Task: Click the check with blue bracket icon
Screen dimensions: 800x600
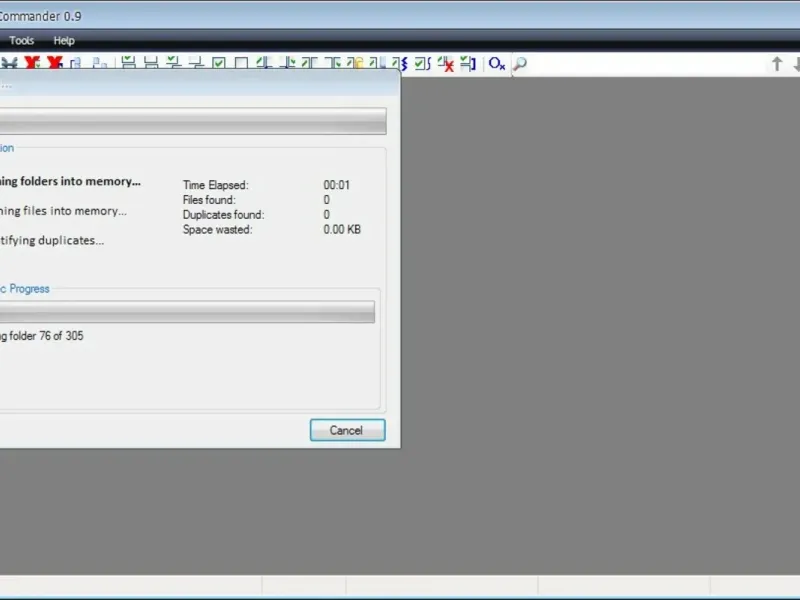Action: coord(468,63)
